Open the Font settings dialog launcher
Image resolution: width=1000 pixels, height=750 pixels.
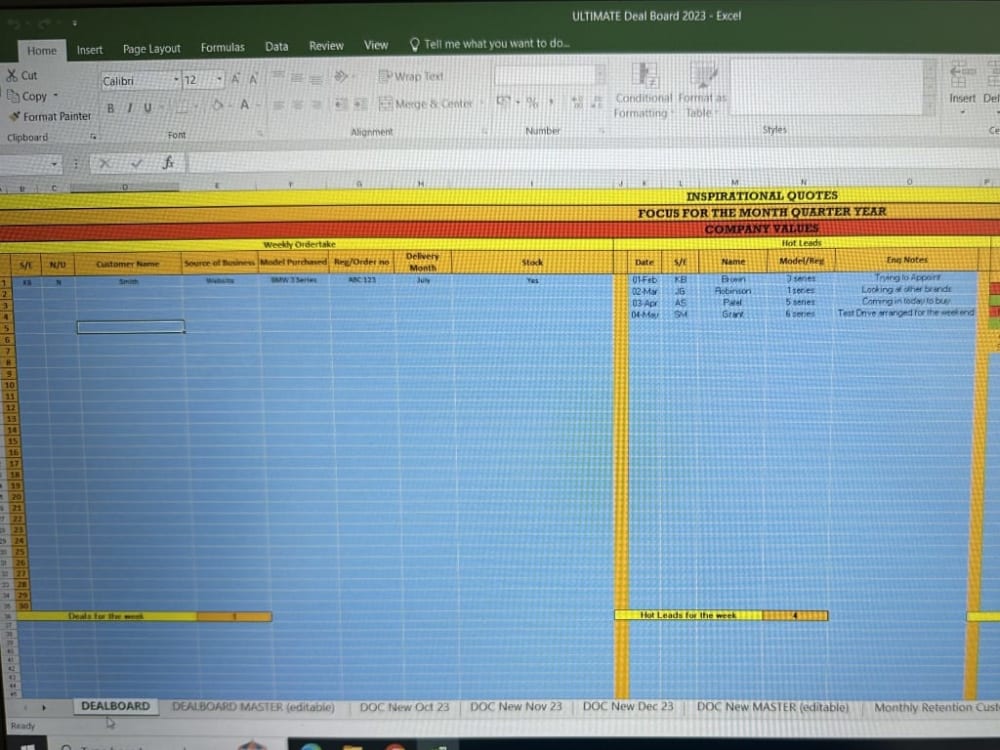(x=260, y=133)
